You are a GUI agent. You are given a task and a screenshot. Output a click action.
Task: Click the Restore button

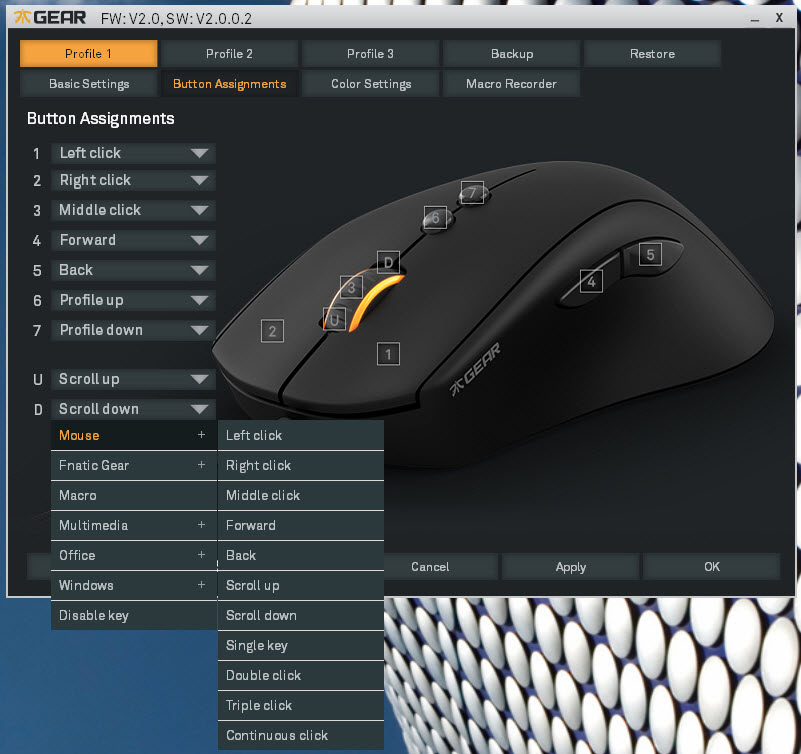[x=652, y=54]
